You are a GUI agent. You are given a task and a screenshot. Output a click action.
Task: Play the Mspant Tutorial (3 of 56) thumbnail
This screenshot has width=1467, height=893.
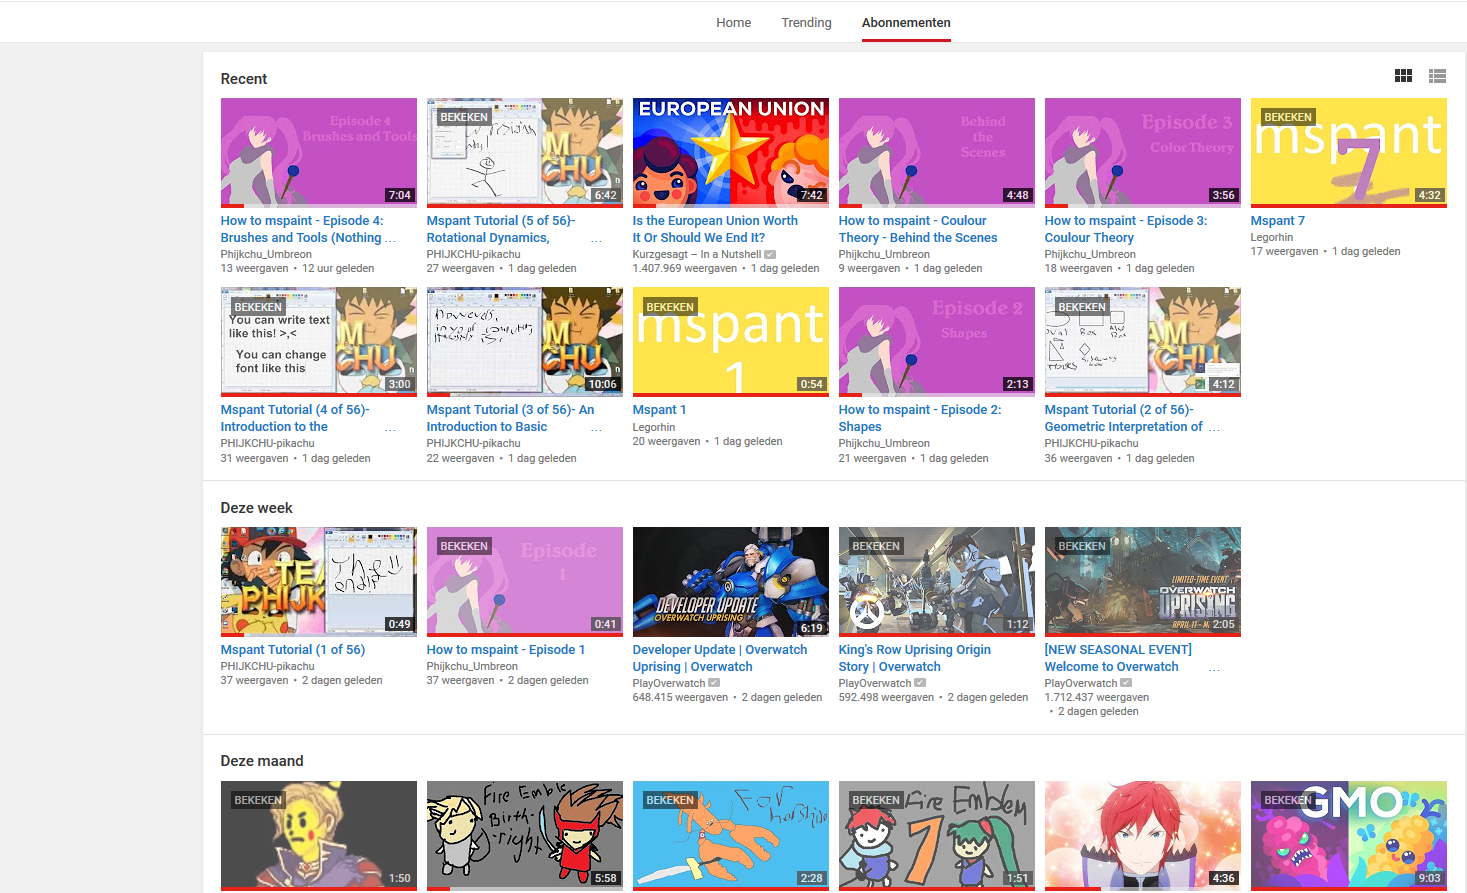525,341
